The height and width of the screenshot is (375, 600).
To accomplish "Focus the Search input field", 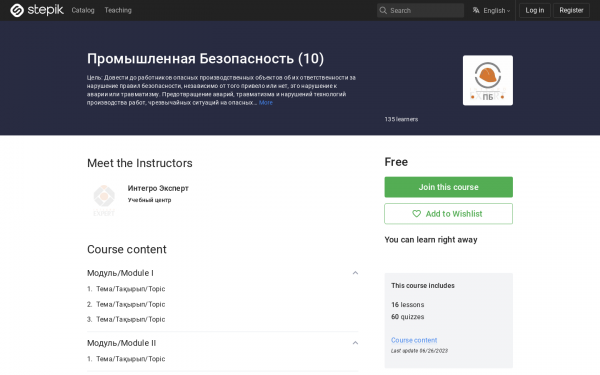I will 420,10.
